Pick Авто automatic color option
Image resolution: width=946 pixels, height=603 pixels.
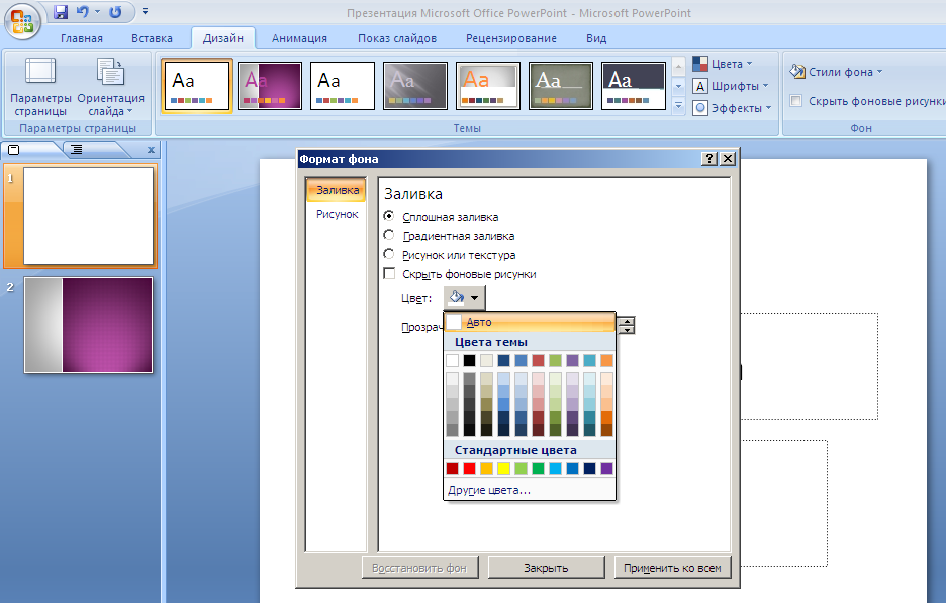(x=530, y=322)
